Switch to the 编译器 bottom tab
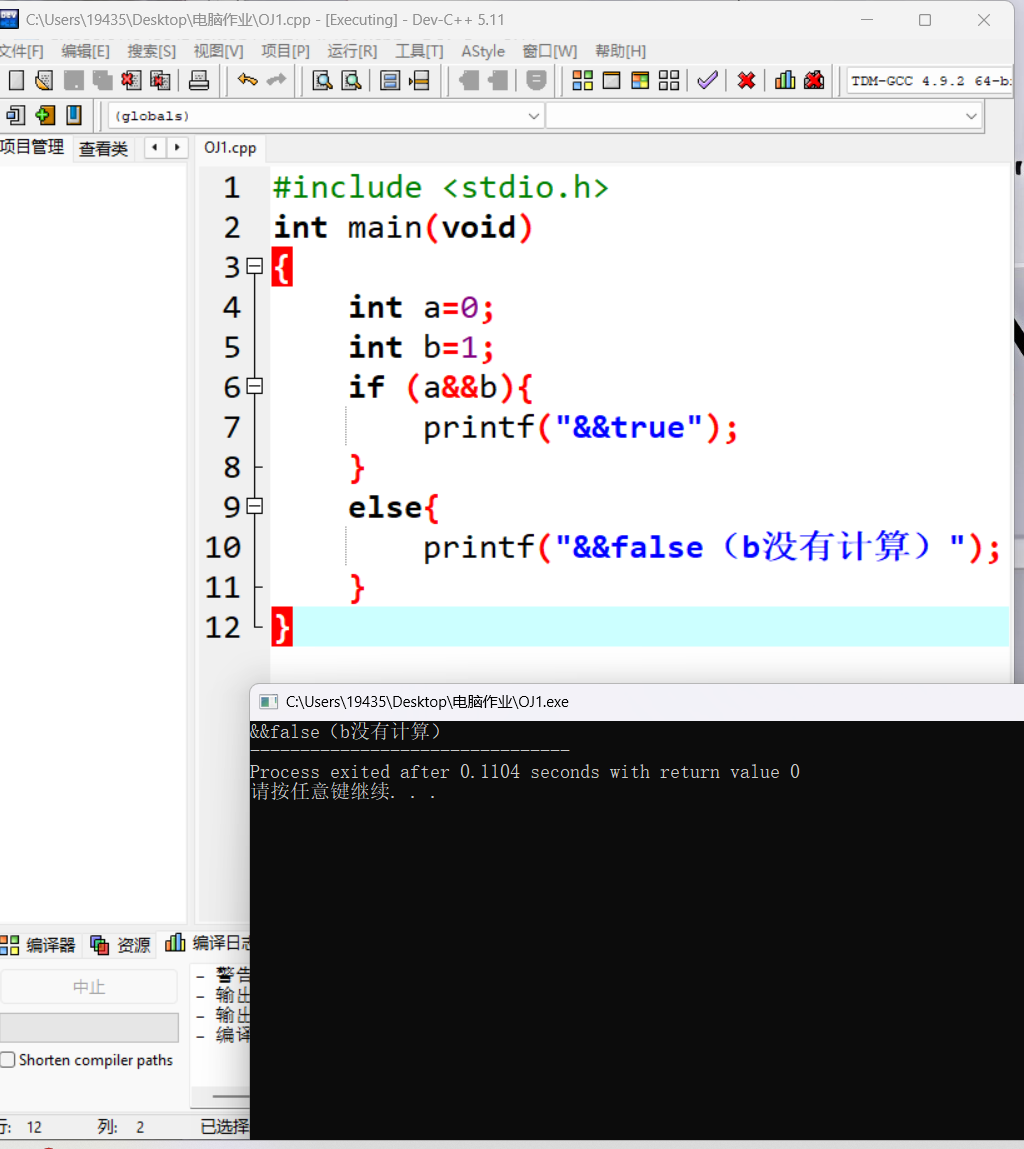Image resolution: width=1024 pixels, height=1149 pixels. tap(38, 945)
